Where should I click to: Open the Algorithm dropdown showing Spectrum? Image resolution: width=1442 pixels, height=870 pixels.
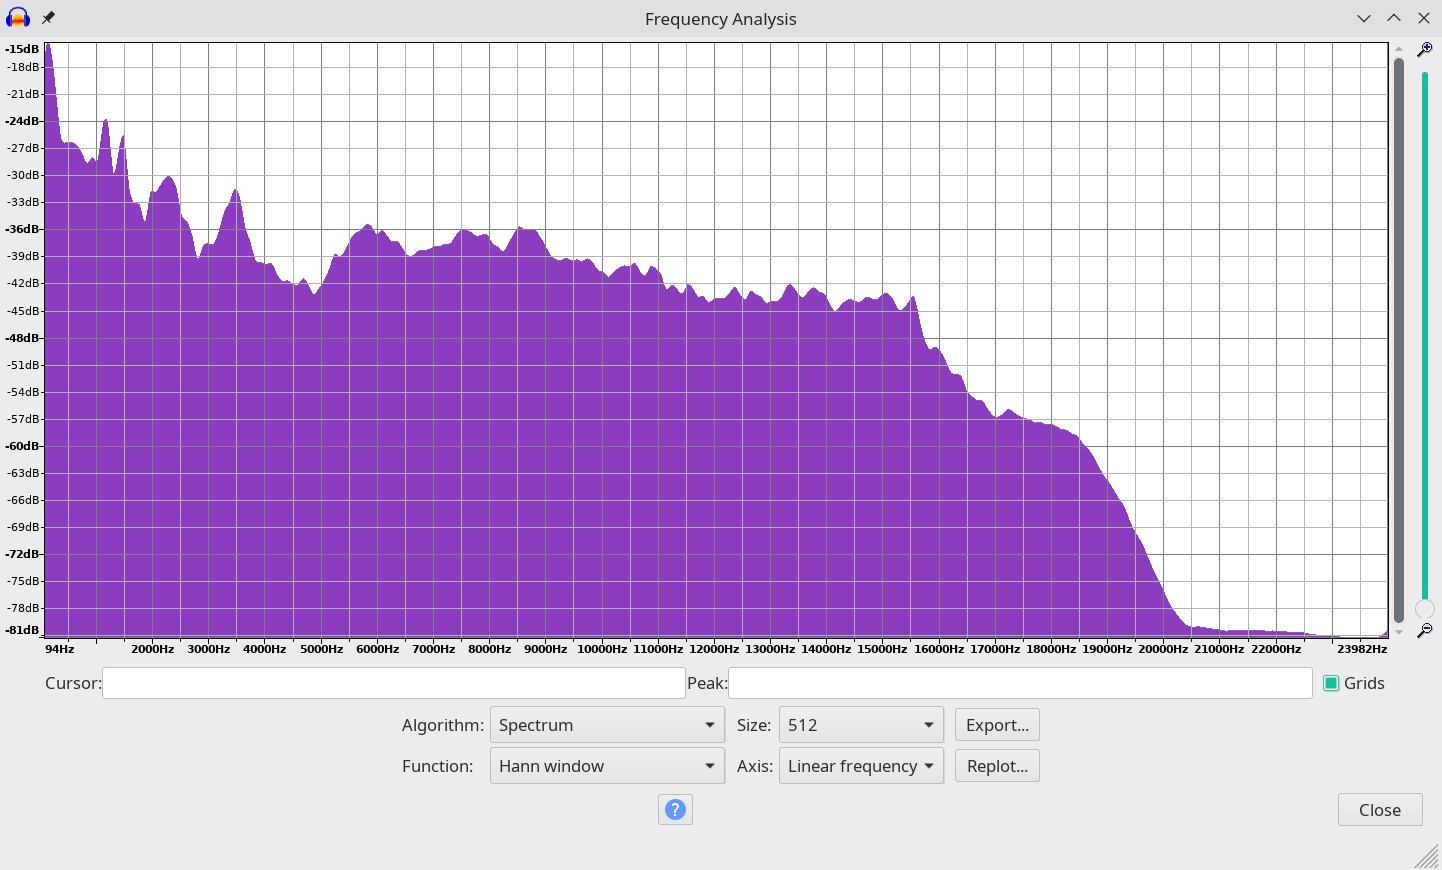coord(607,725)
